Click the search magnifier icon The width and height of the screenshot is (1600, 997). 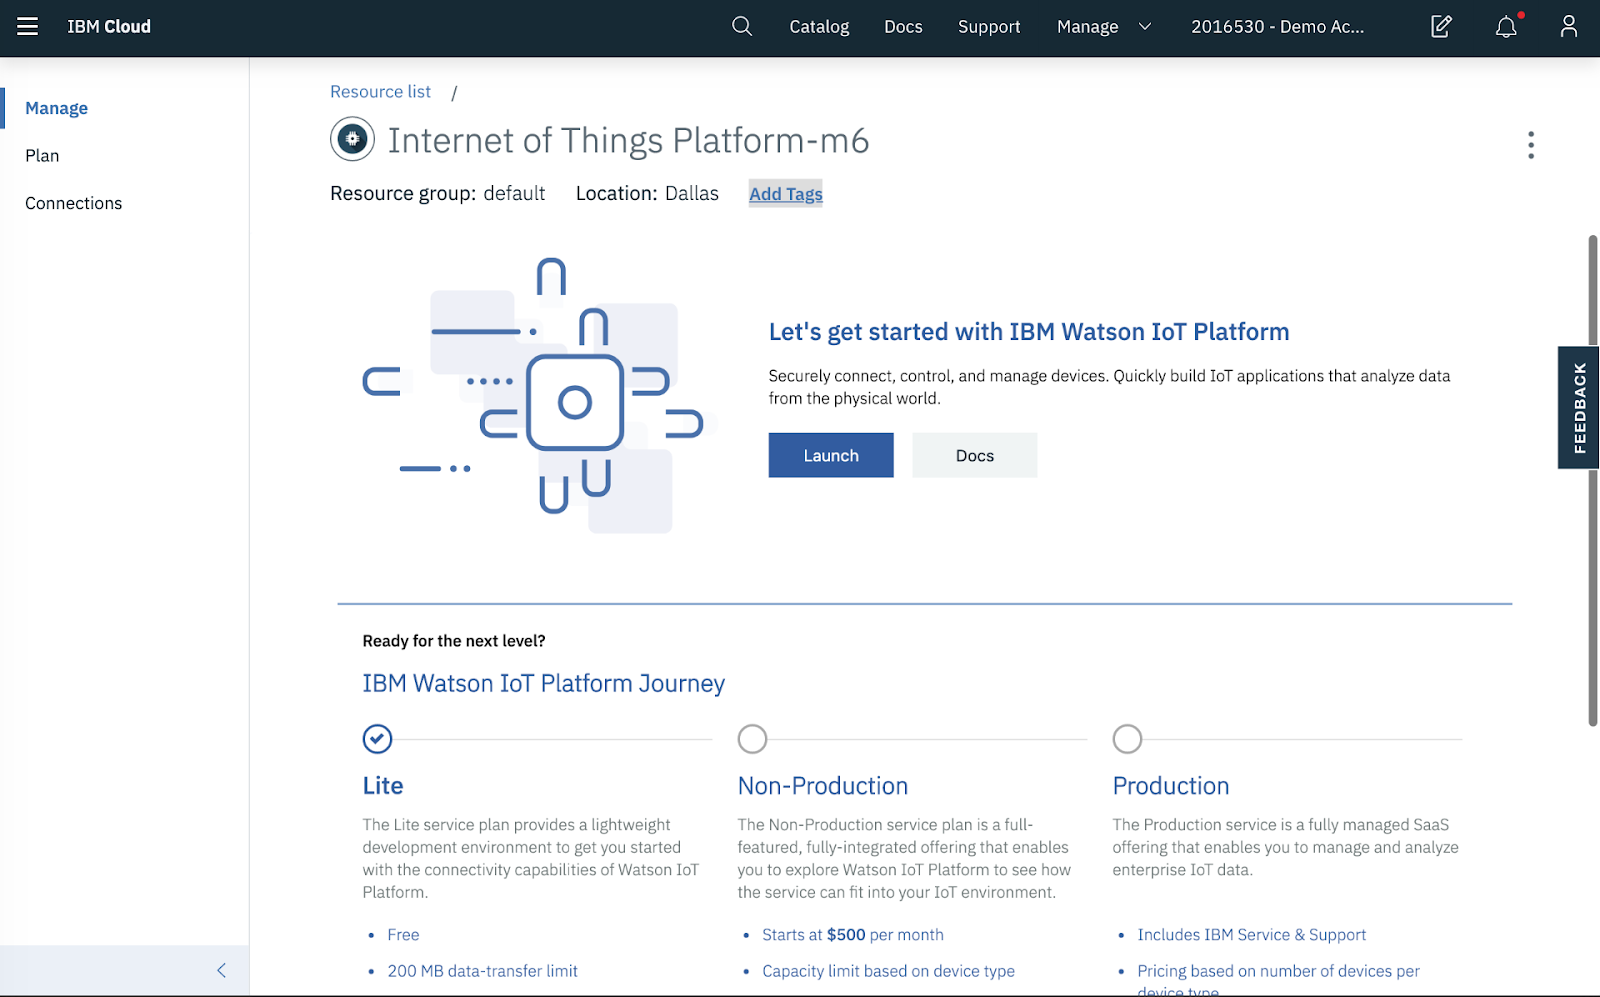(741, 26)
